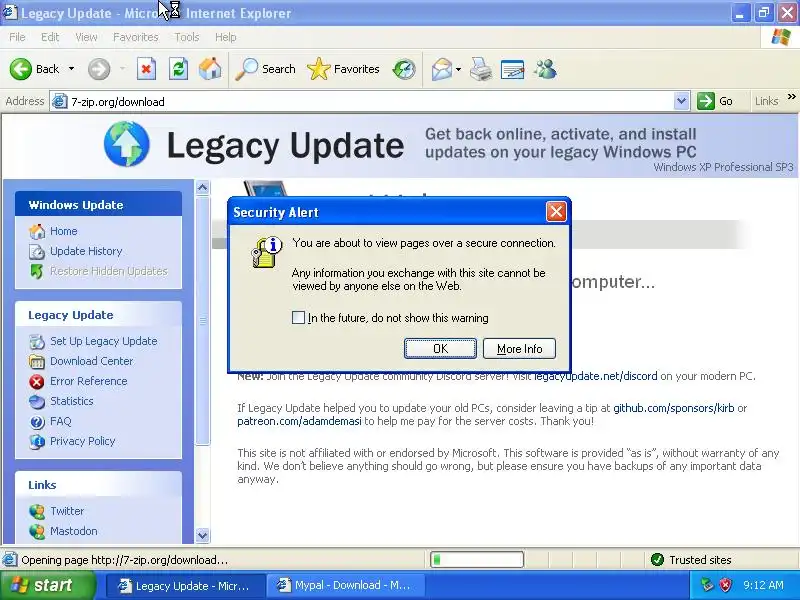Click the Edit page toolbar icon
The height and width of the screenshot is (600, 800).
tap(512, 69)
